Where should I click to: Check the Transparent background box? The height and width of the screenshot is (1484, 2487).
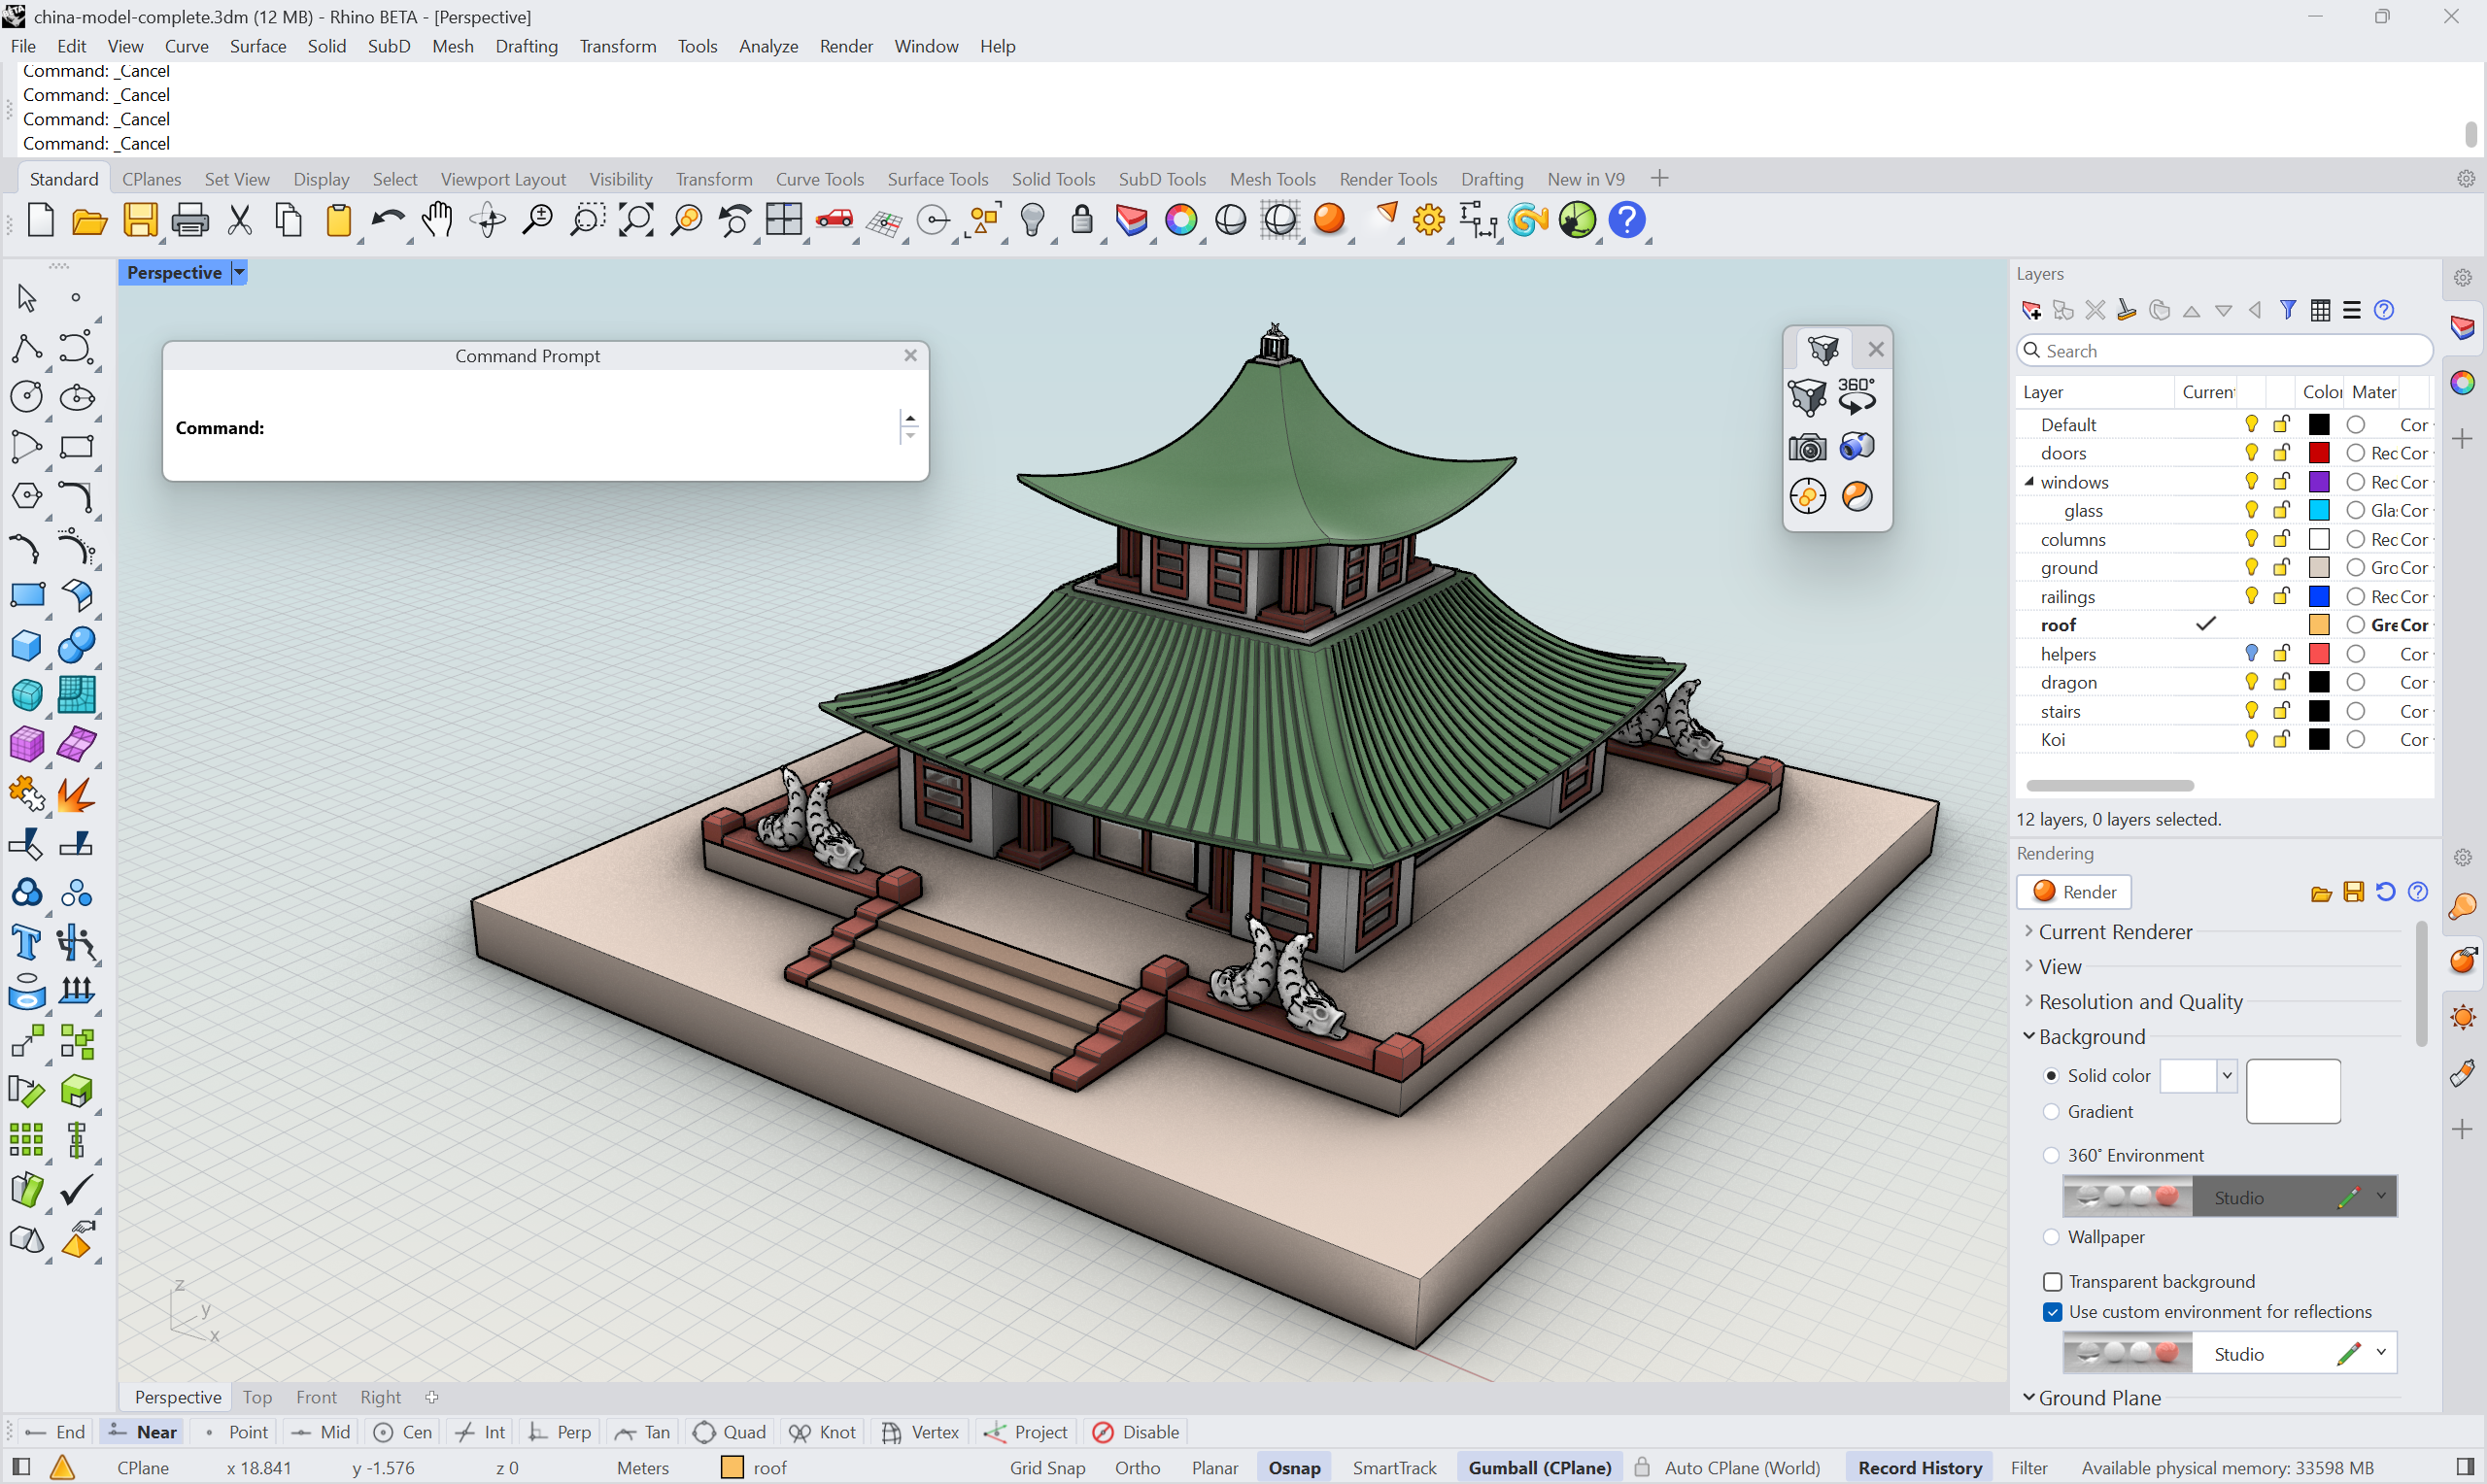[2053, 1282]
